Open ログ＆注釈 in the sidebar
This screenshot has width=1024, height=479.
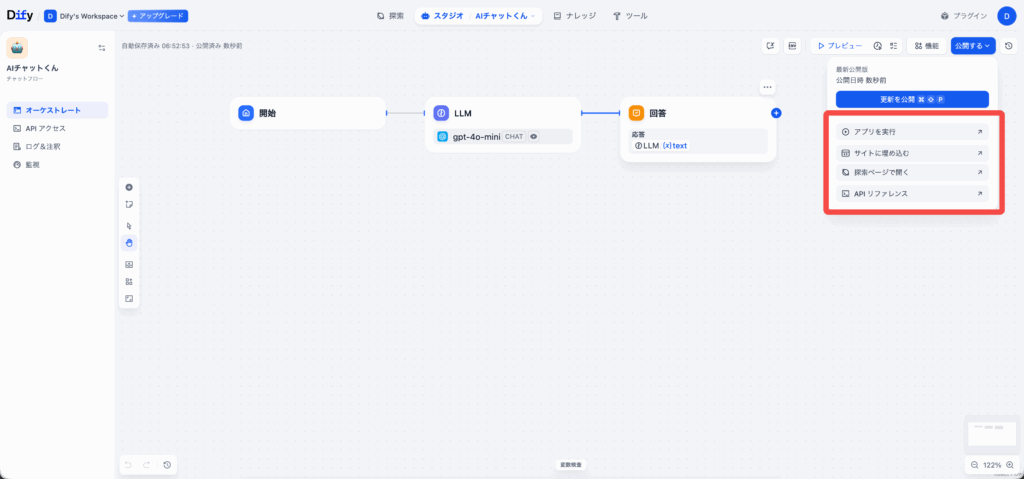pos(42,146)
